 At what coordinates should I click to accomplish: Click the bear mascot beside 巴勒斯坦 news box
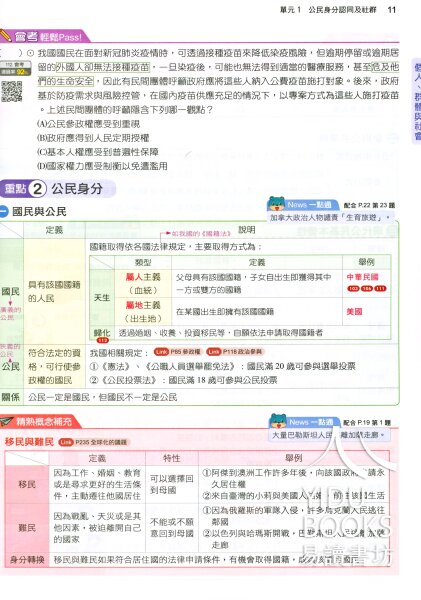(279, 421)
